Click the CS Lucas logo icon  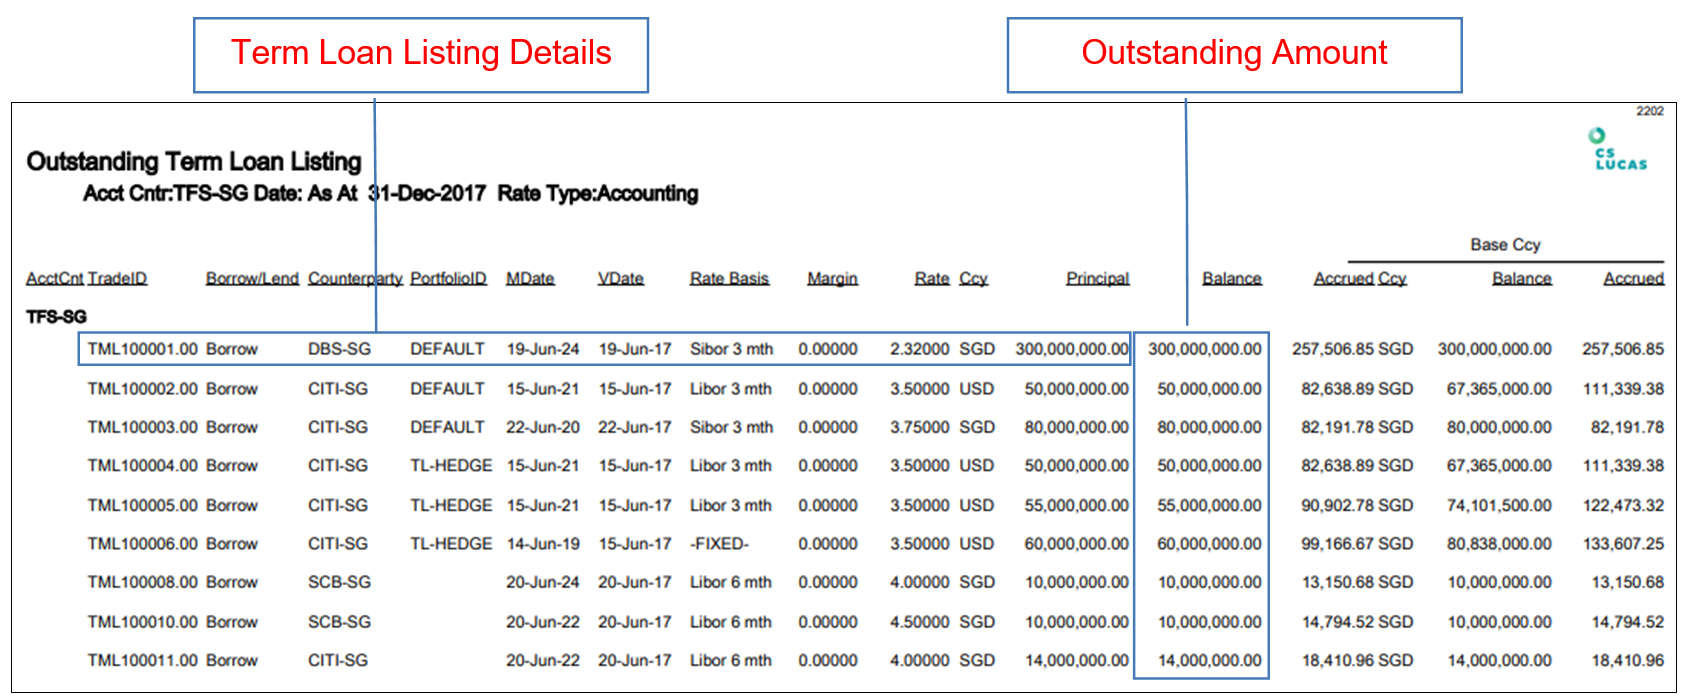tap(1619, 151)
